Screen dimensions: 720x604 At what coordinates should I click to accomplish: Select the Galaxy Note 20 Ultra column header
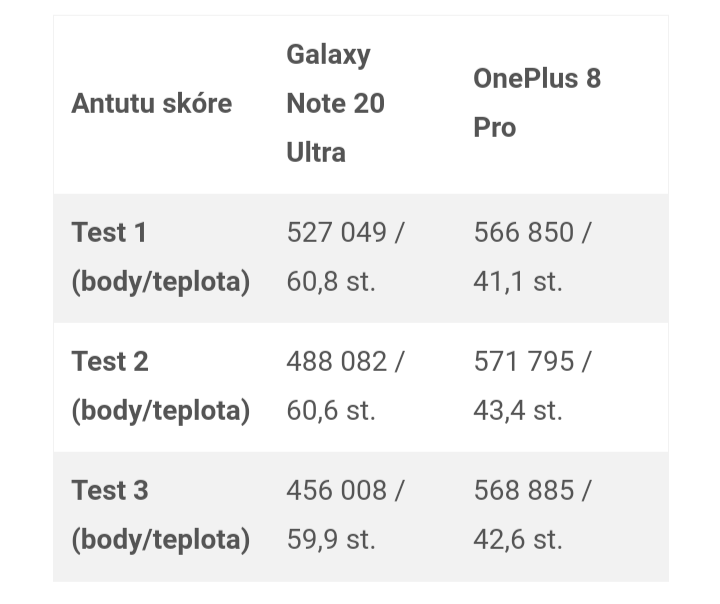click(335, 103)
